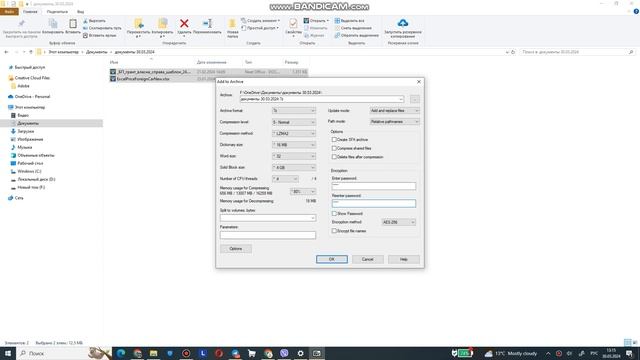Open the Dictionary size dropdown
The image size is (640, 360).
click(294, 145)
